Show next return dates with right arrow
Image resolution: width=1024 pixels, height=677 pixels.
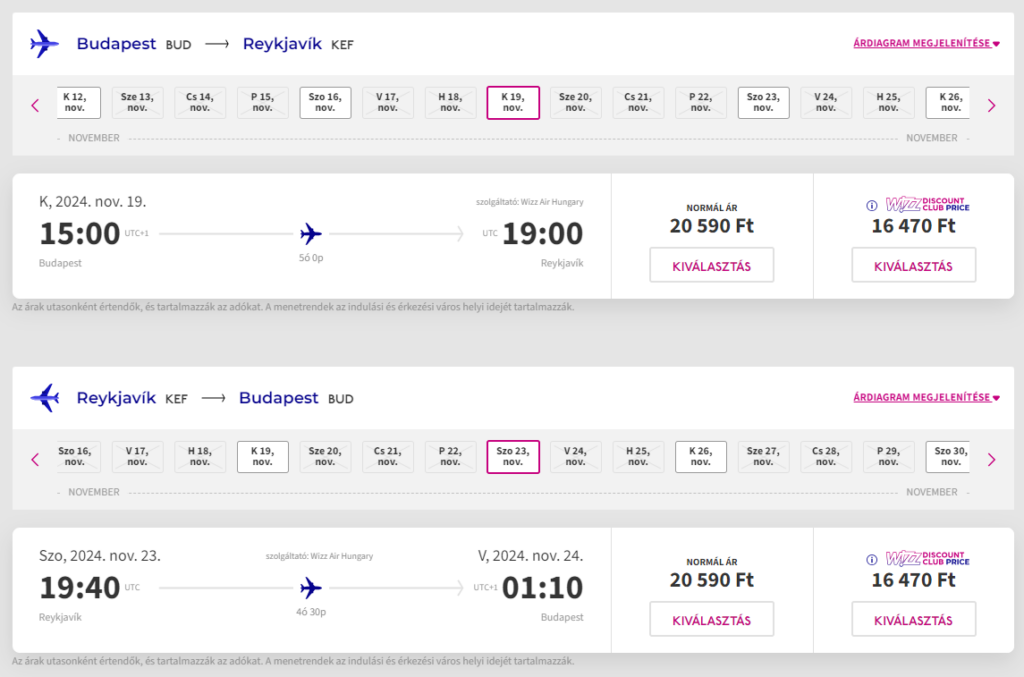click(x=991, y=460)
